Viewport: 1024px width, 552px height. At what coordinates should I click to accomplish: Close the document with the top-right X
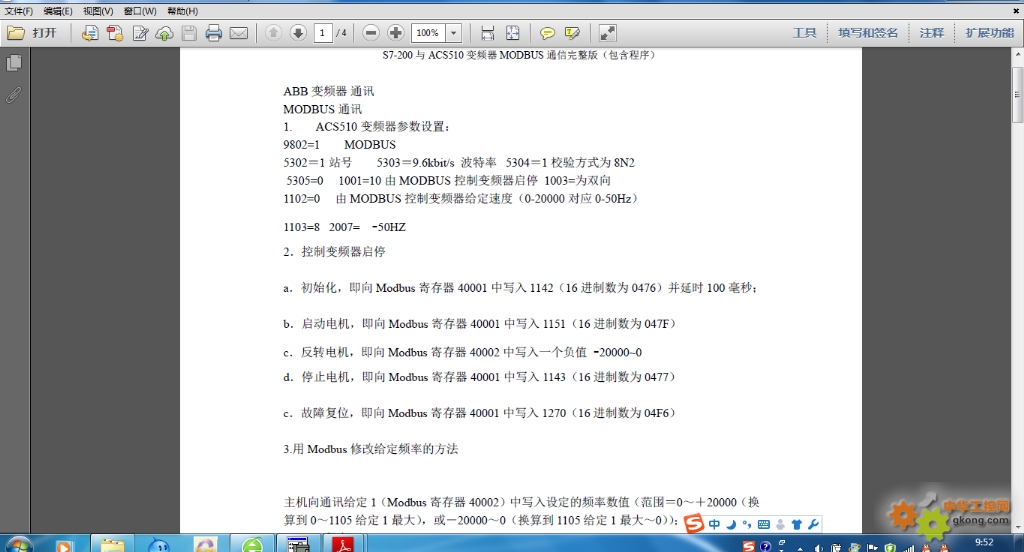[x=1016, y=11]
